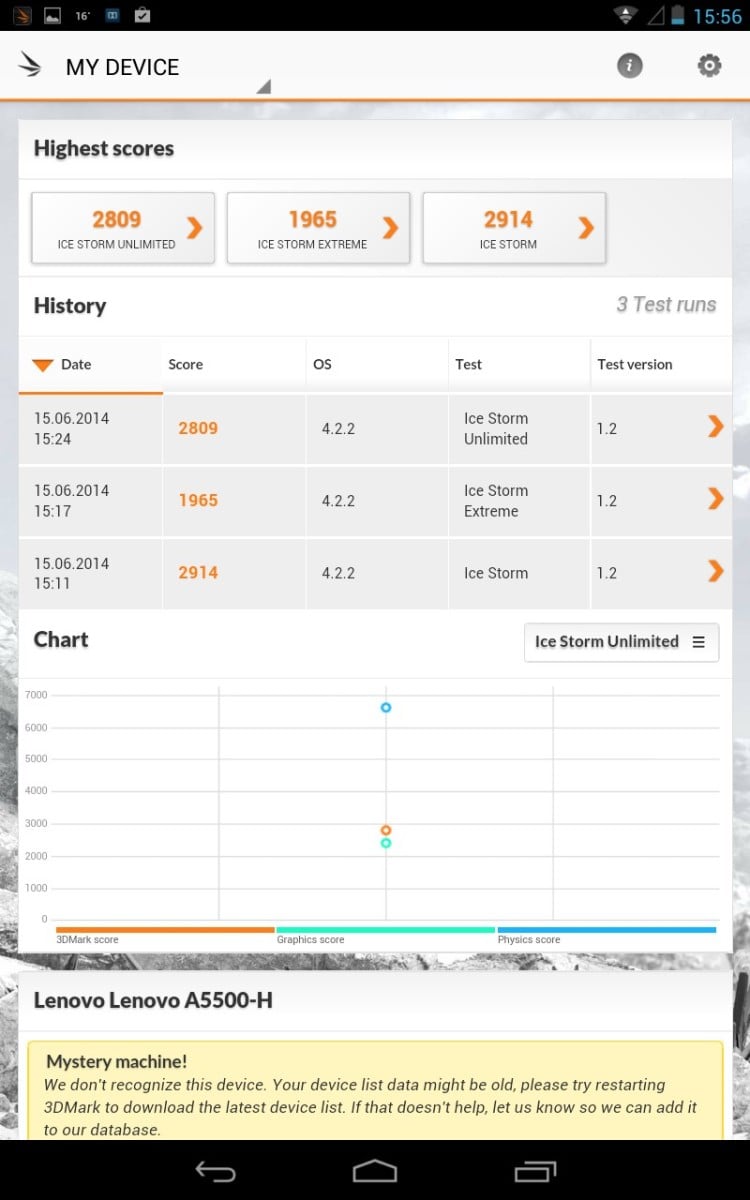Click Ice Storm Extreme test name in history
This screenshot has width=750, height=1200.
coord(496,500)
